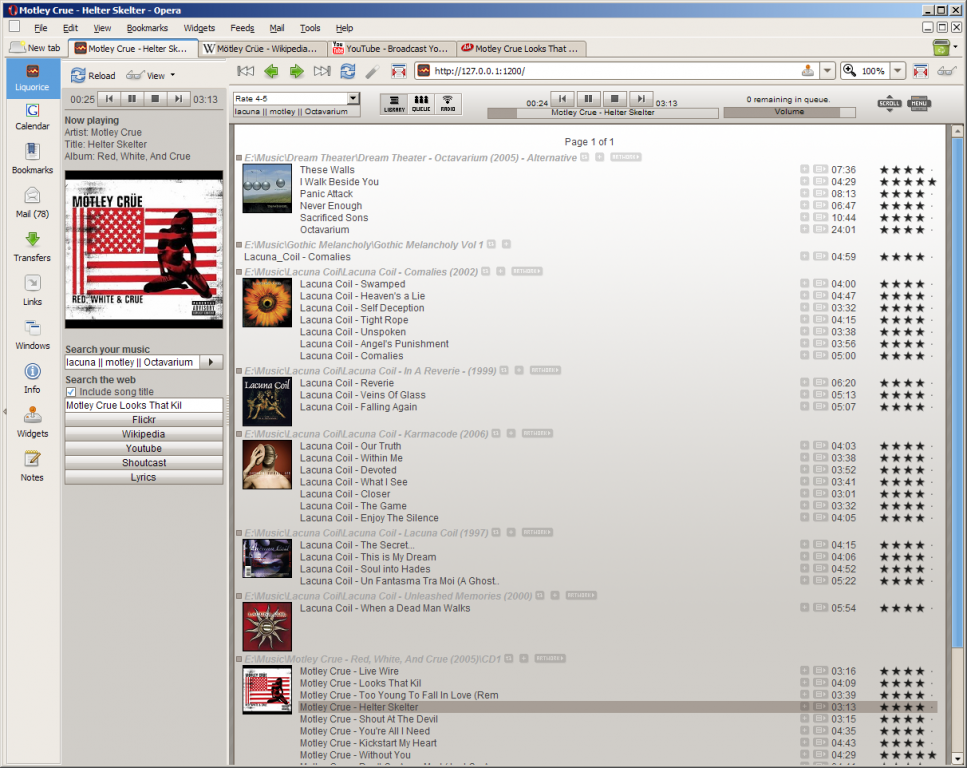Click the Wikipedia web search button
967x768 pixels.
[144, 434]
